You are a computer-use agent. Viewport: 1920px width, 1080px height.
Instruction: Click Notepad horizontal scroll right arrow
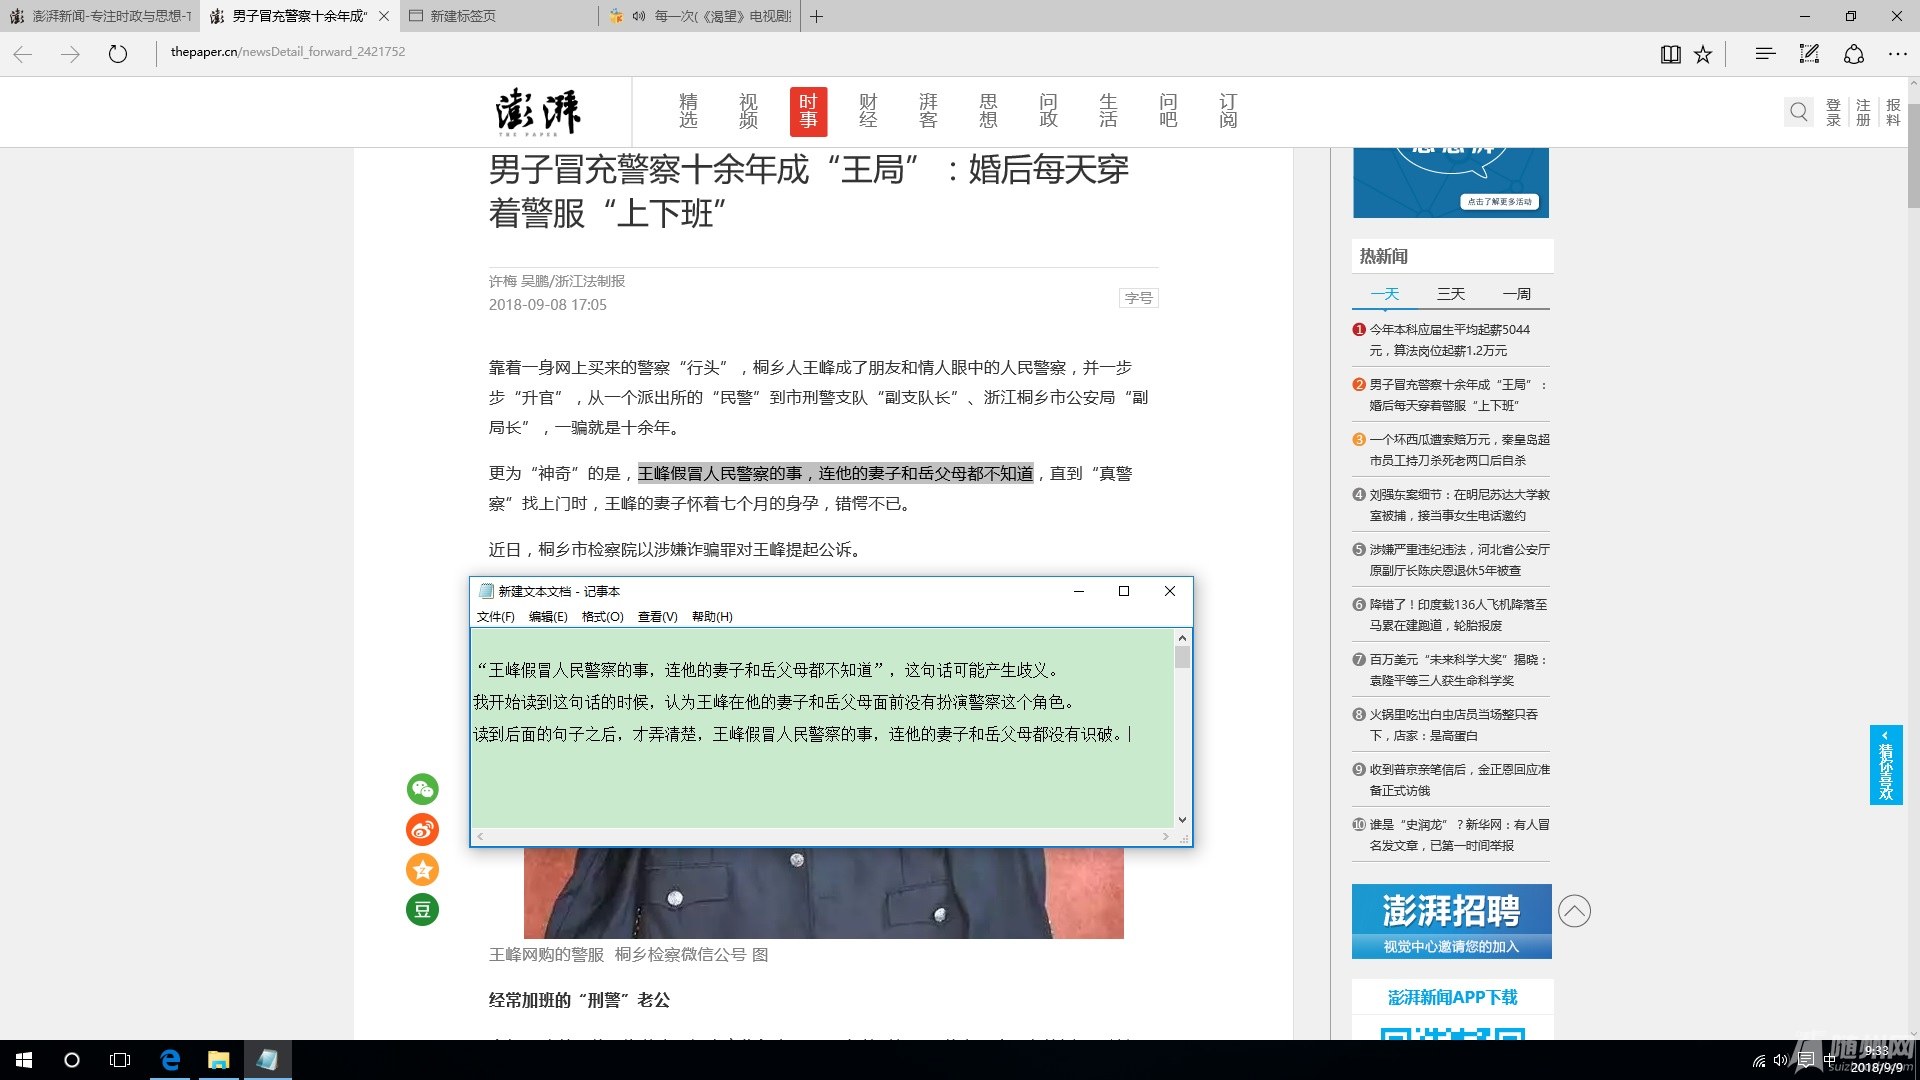[1165, 836]
